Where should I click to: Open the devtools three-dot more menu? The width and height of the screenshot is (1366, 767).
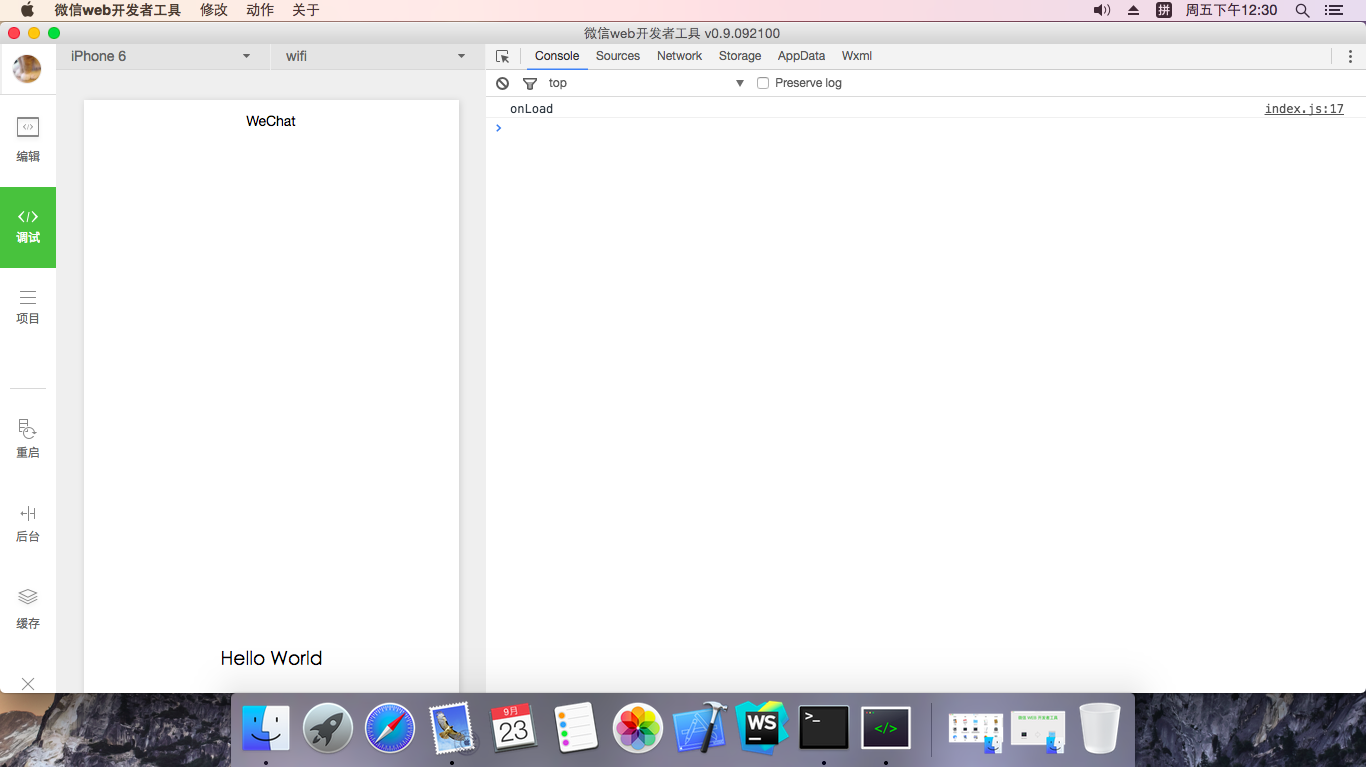(1351, 56)
